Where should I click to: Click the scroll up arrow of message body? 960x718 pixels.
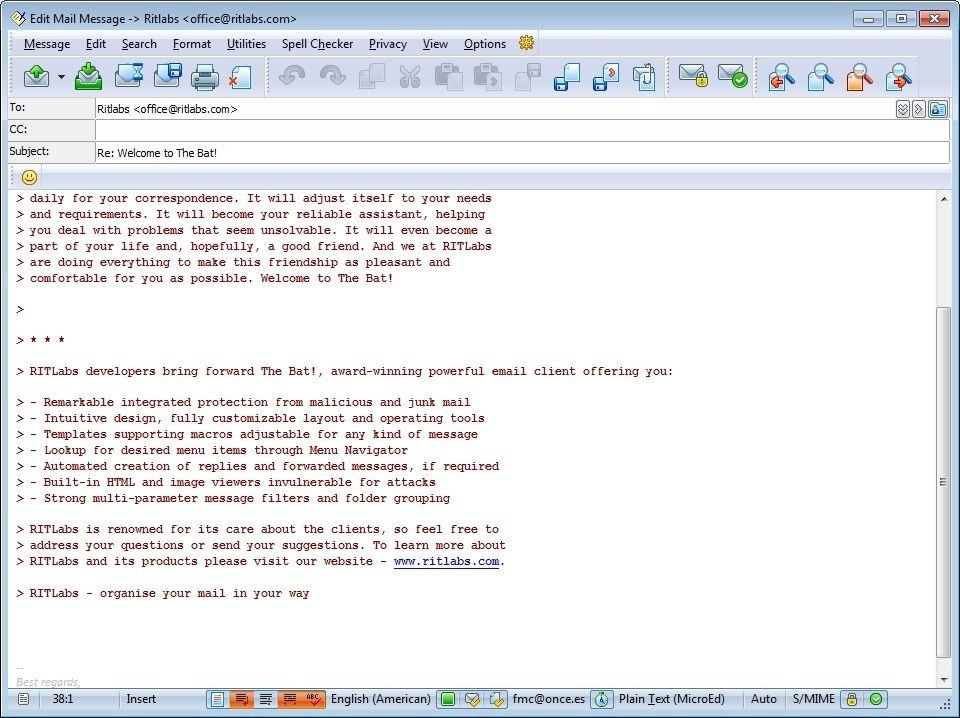[943, 199]
